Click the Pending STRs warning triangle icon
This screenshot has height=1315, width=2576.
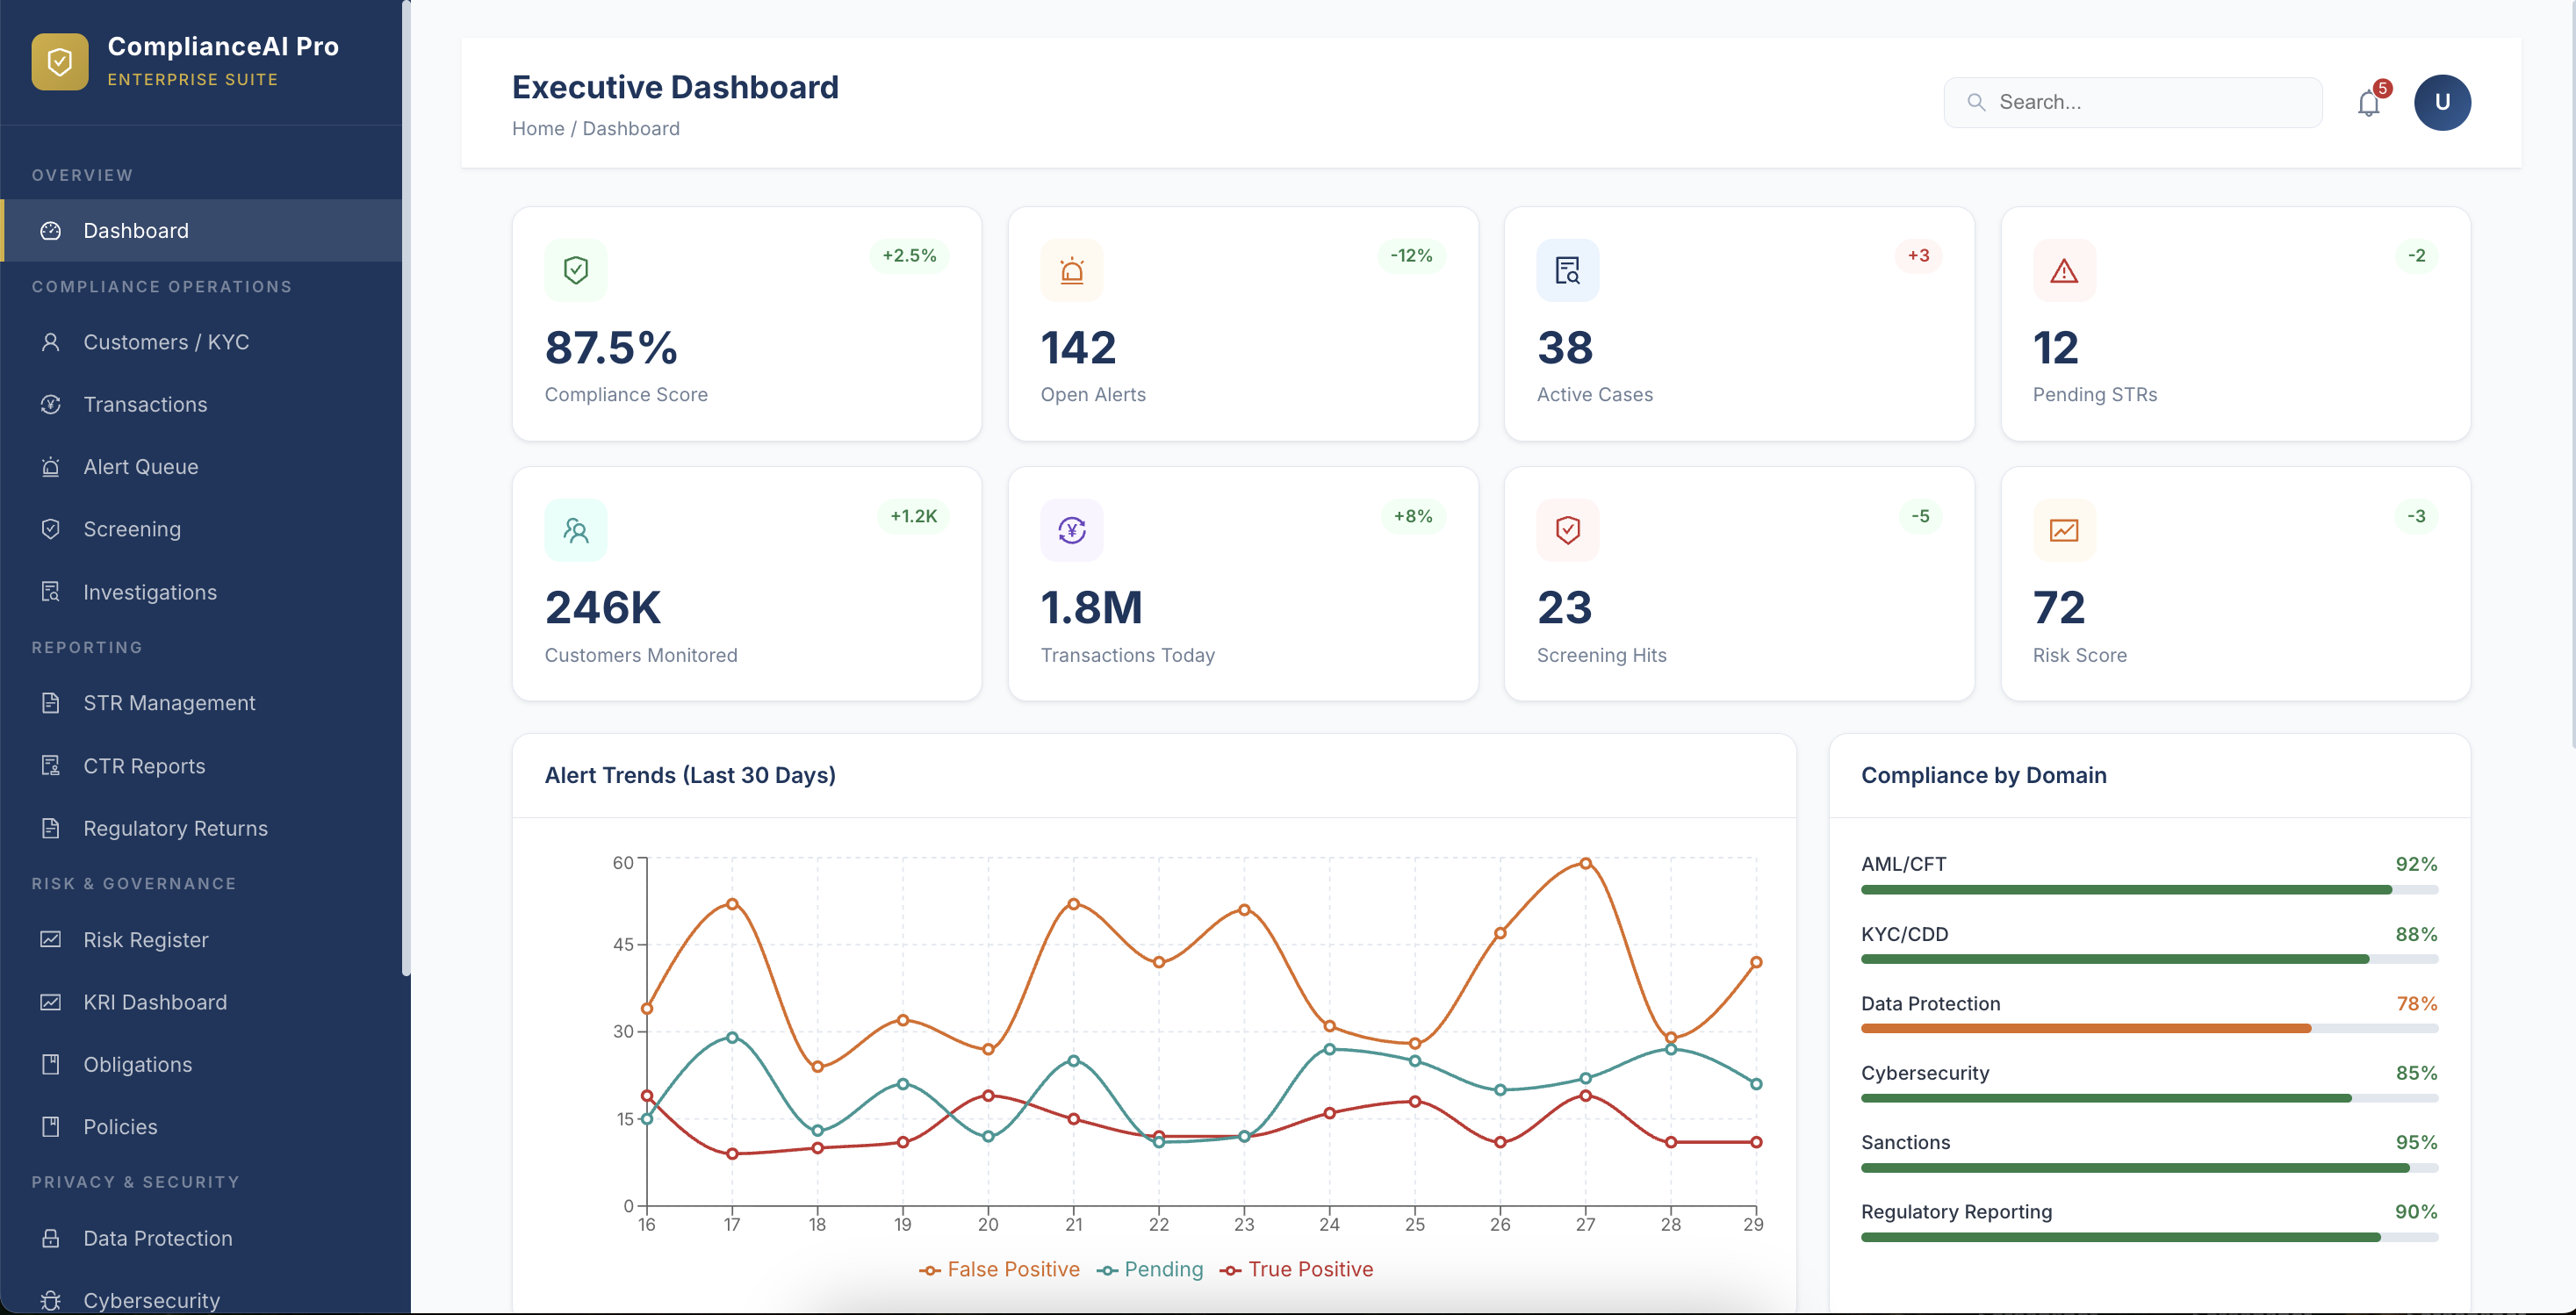pos(2063,270)
